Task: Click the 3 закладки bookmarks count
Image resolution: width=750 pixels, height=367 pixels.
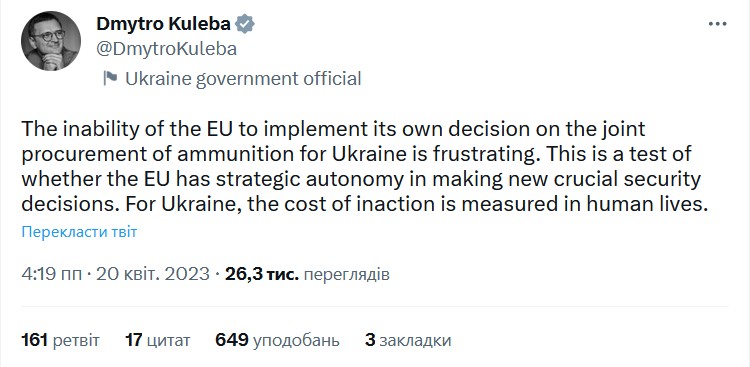Action: pyautogui.click(x=408, y=340)
